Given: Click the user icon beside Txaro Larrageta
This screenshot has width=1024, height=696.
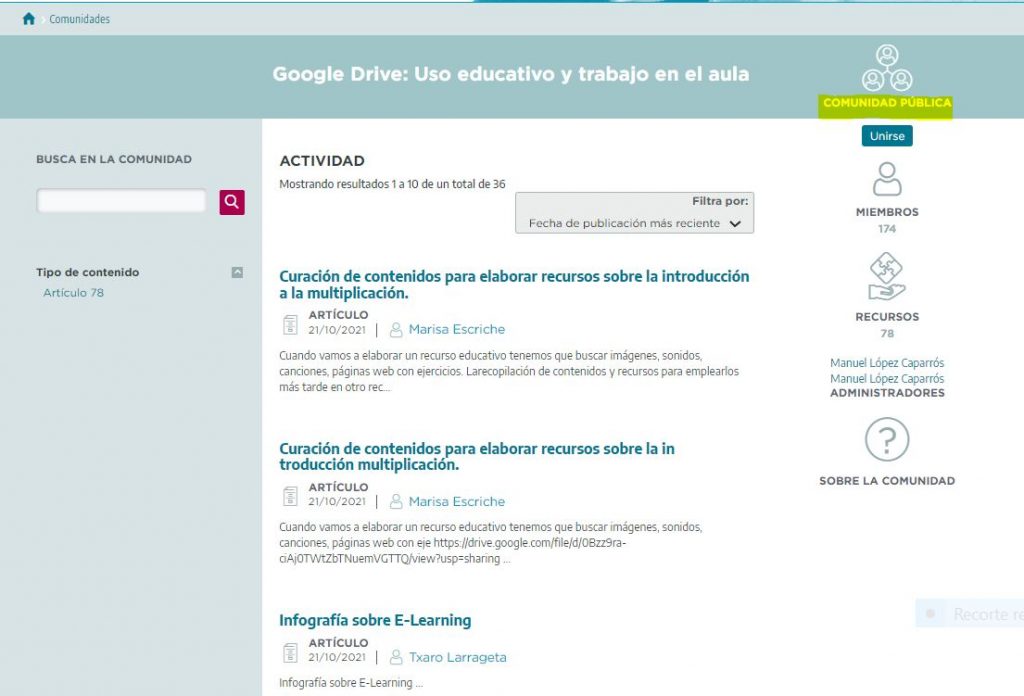Looking at the screenshot, I should [x=396, y=657].
